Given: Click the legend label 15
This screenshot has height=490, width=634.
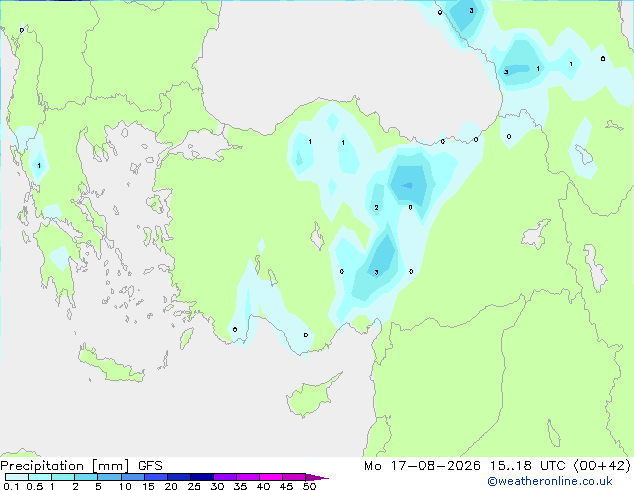Looking at the screenshot, I should click(148, 486).
